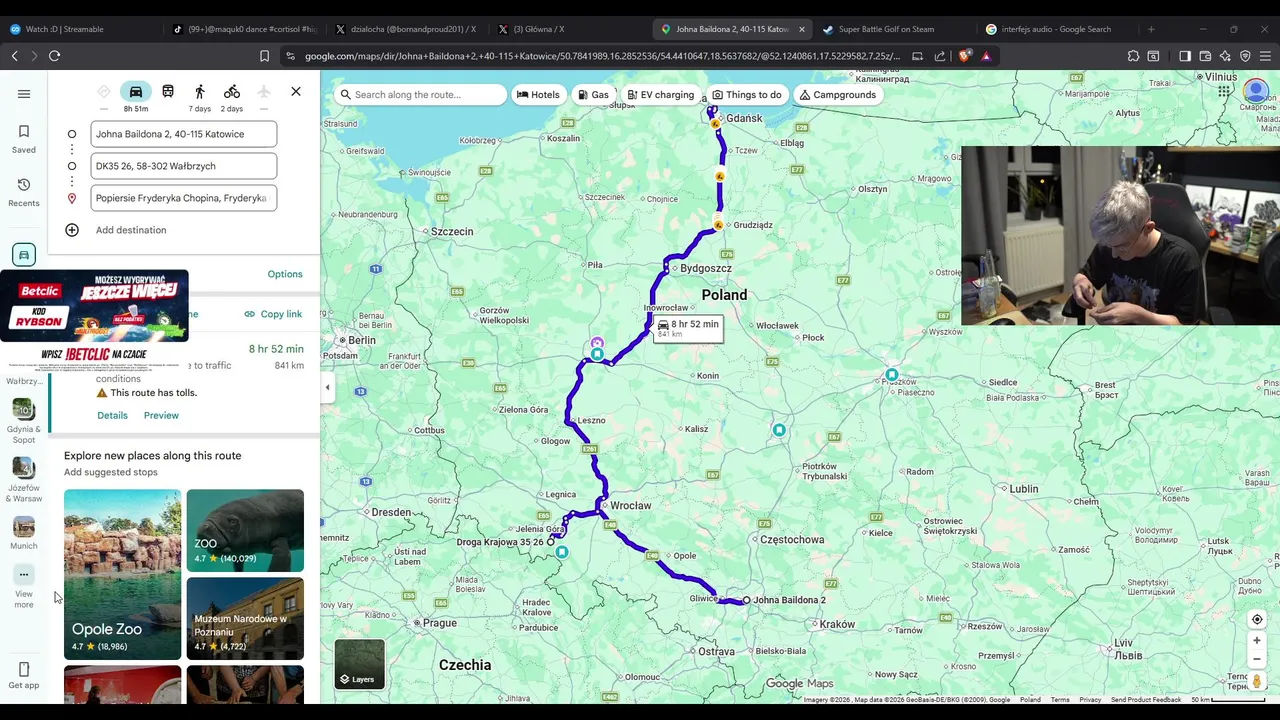Open the Opole Zoo suggestion card
This screenshot has width=1280, height=720.
point(122,574)
